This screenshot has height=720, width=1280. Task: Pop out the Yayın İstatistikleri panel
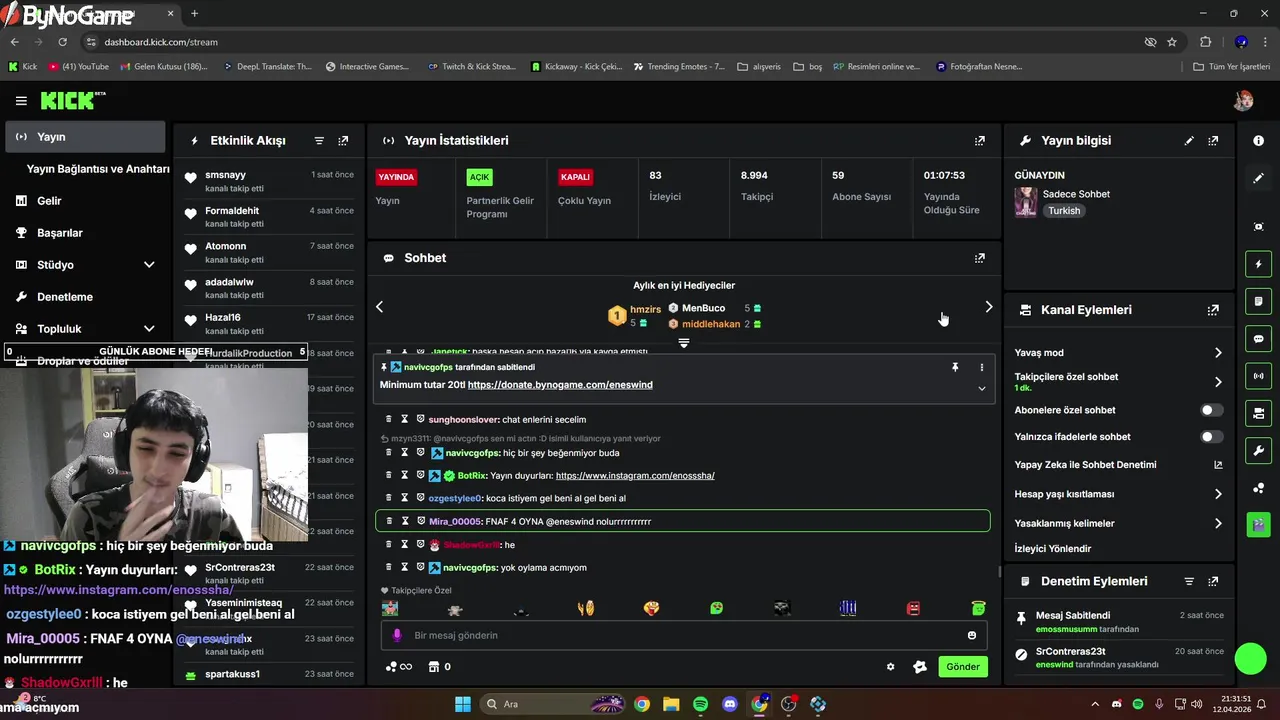click(x=980, y=141)
